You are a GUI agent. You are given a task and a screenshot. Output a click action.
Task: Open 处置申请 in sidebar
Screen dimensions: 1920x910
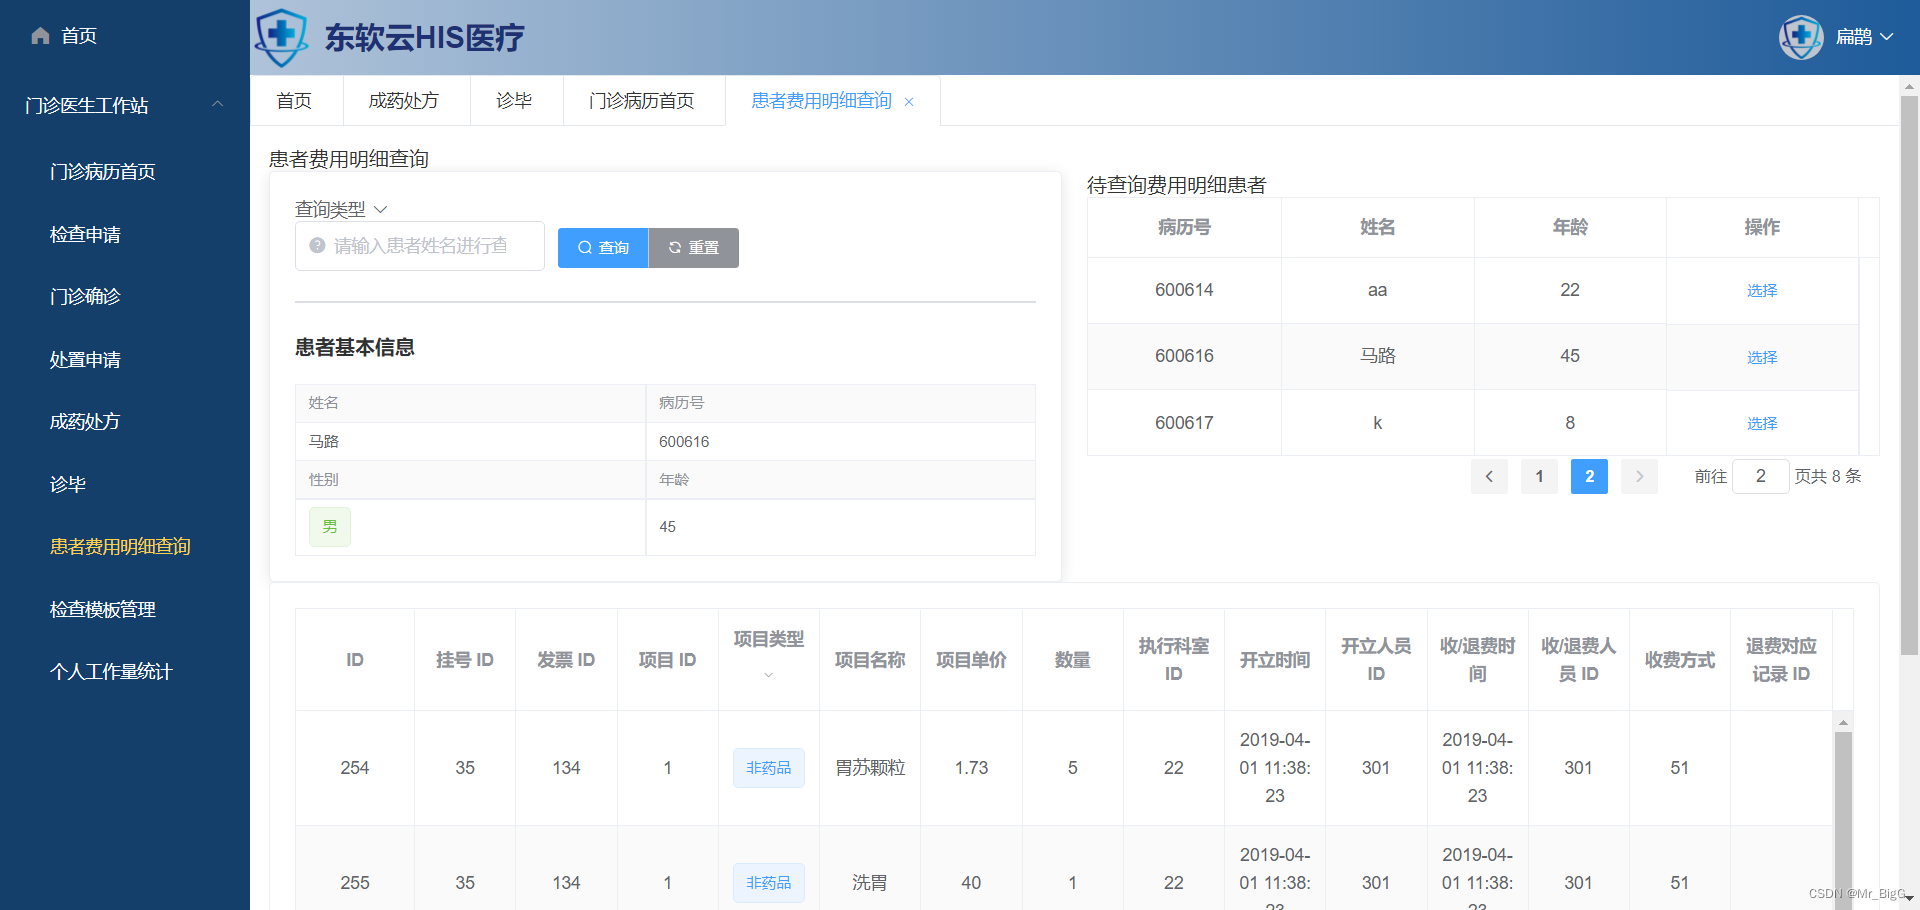85,360
